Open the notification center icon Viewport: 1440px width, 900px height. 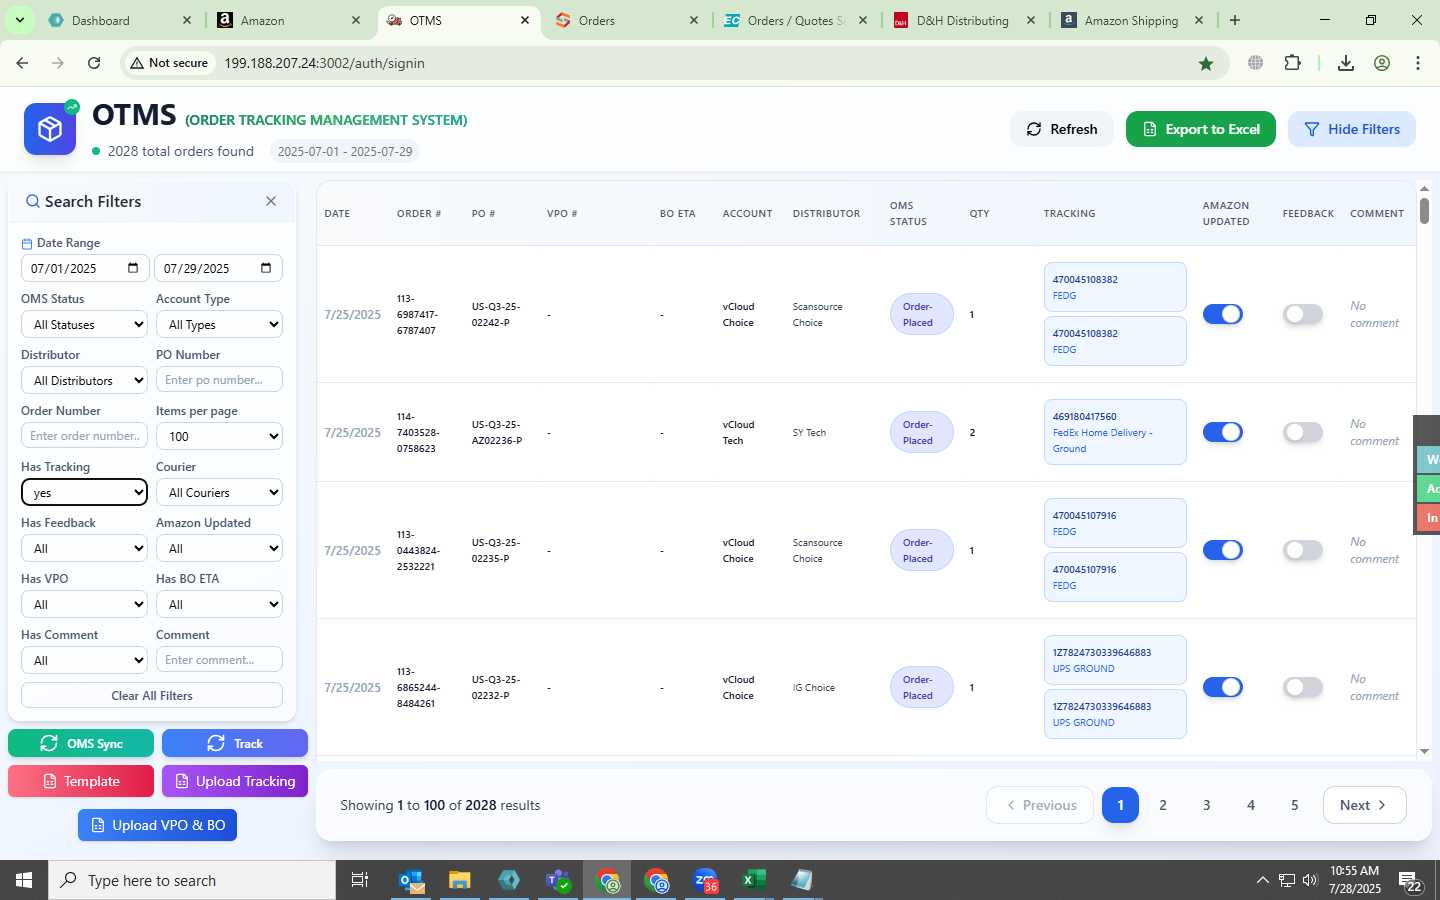point(1411,880)
